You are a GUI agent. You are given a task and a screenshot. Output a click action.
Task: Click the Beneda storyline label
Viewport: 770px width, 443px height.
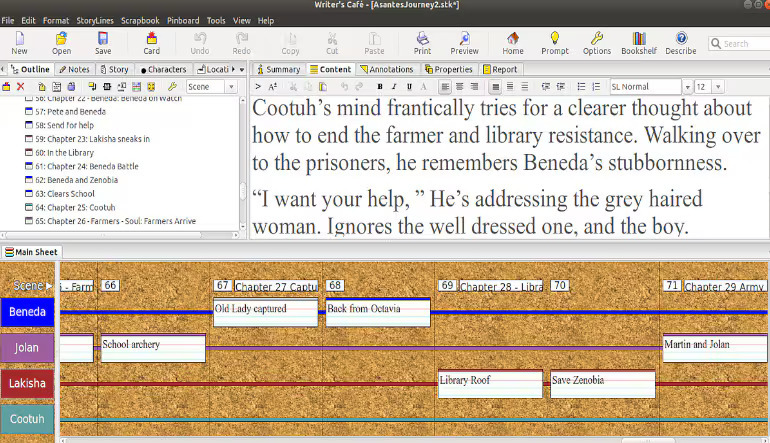pos(28,312)
